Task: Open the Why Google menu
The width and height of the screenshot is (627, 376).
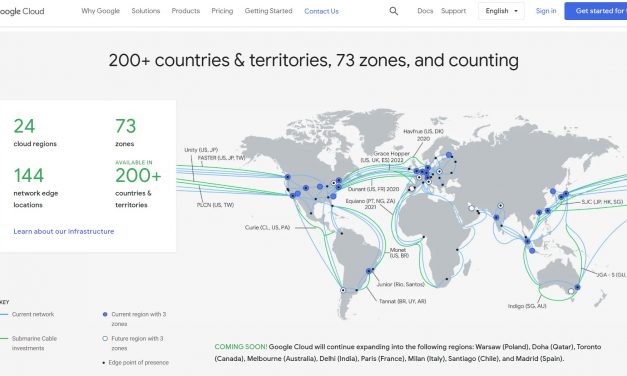Action: pyautogui.click(x=100, y=11)
